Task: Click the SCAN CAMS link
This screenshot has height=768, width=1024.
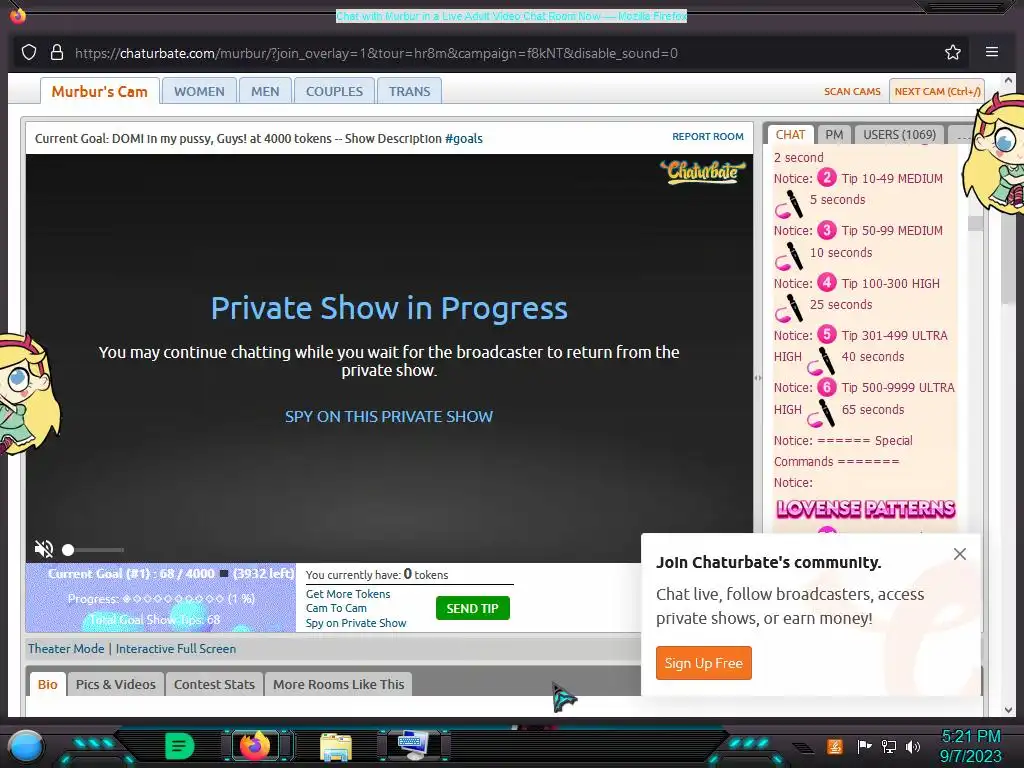Action: pyautogui.click(x=852, y=91)
